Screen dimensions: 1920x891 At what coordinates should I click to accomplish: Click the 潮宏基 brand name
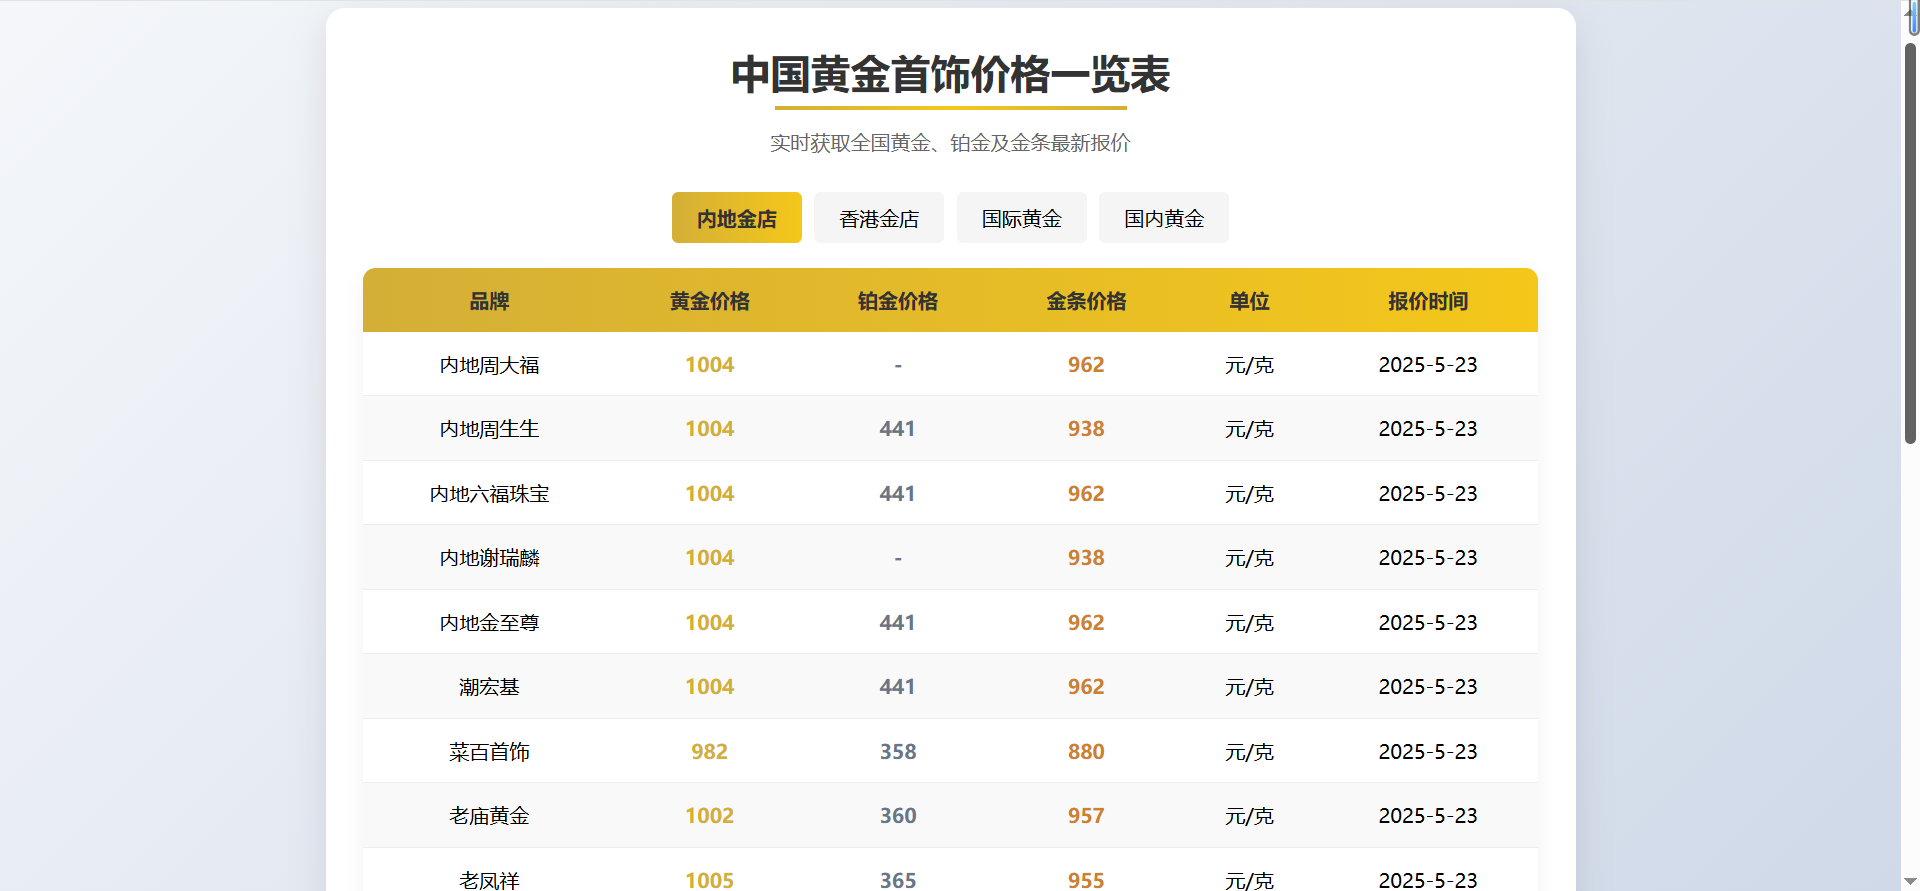point(489,687)
